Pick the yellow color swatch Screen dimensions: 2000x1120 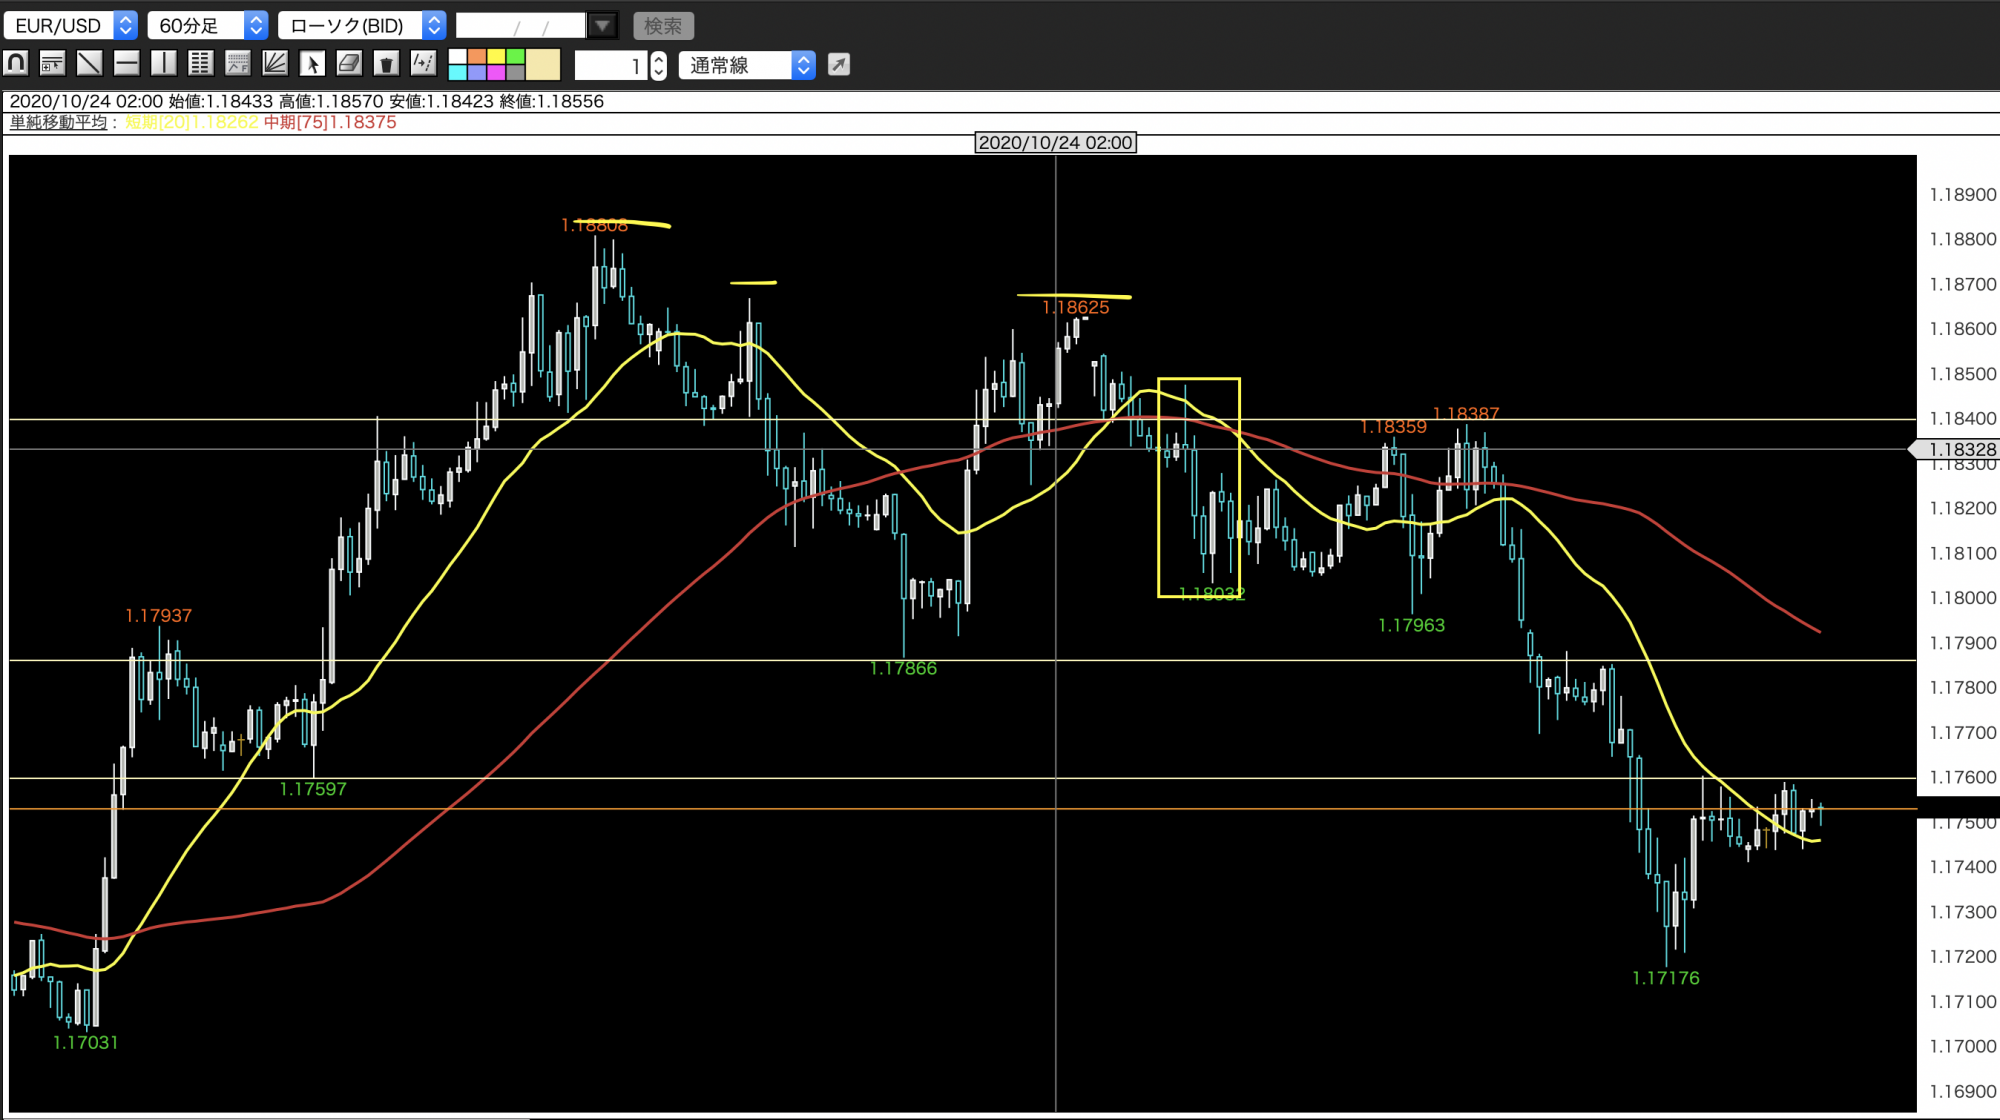496,57
